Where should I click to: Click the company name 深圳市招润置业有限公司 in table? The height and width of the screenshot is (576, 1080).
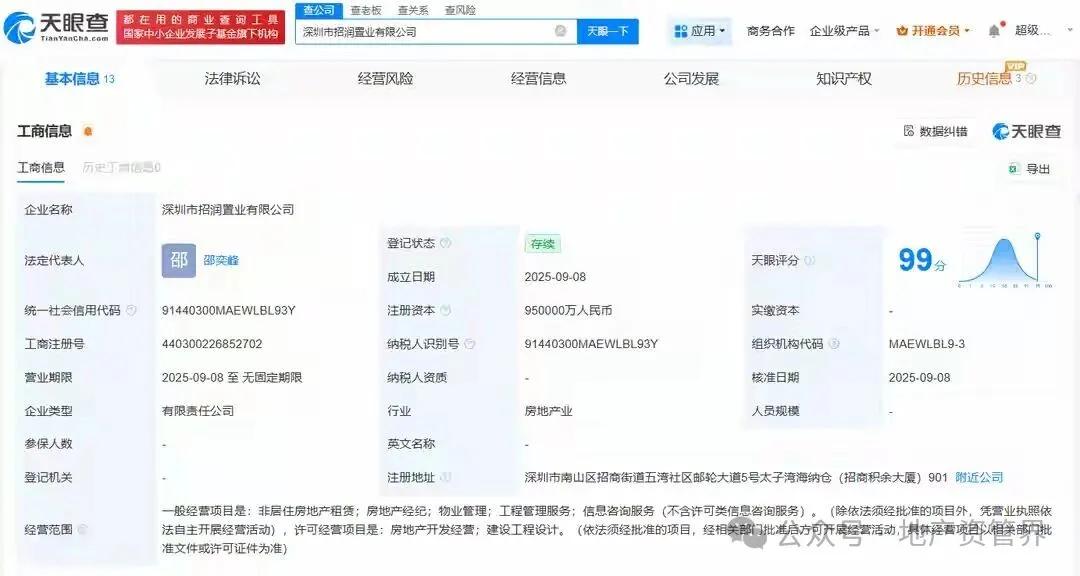click(x=228, y=209)
